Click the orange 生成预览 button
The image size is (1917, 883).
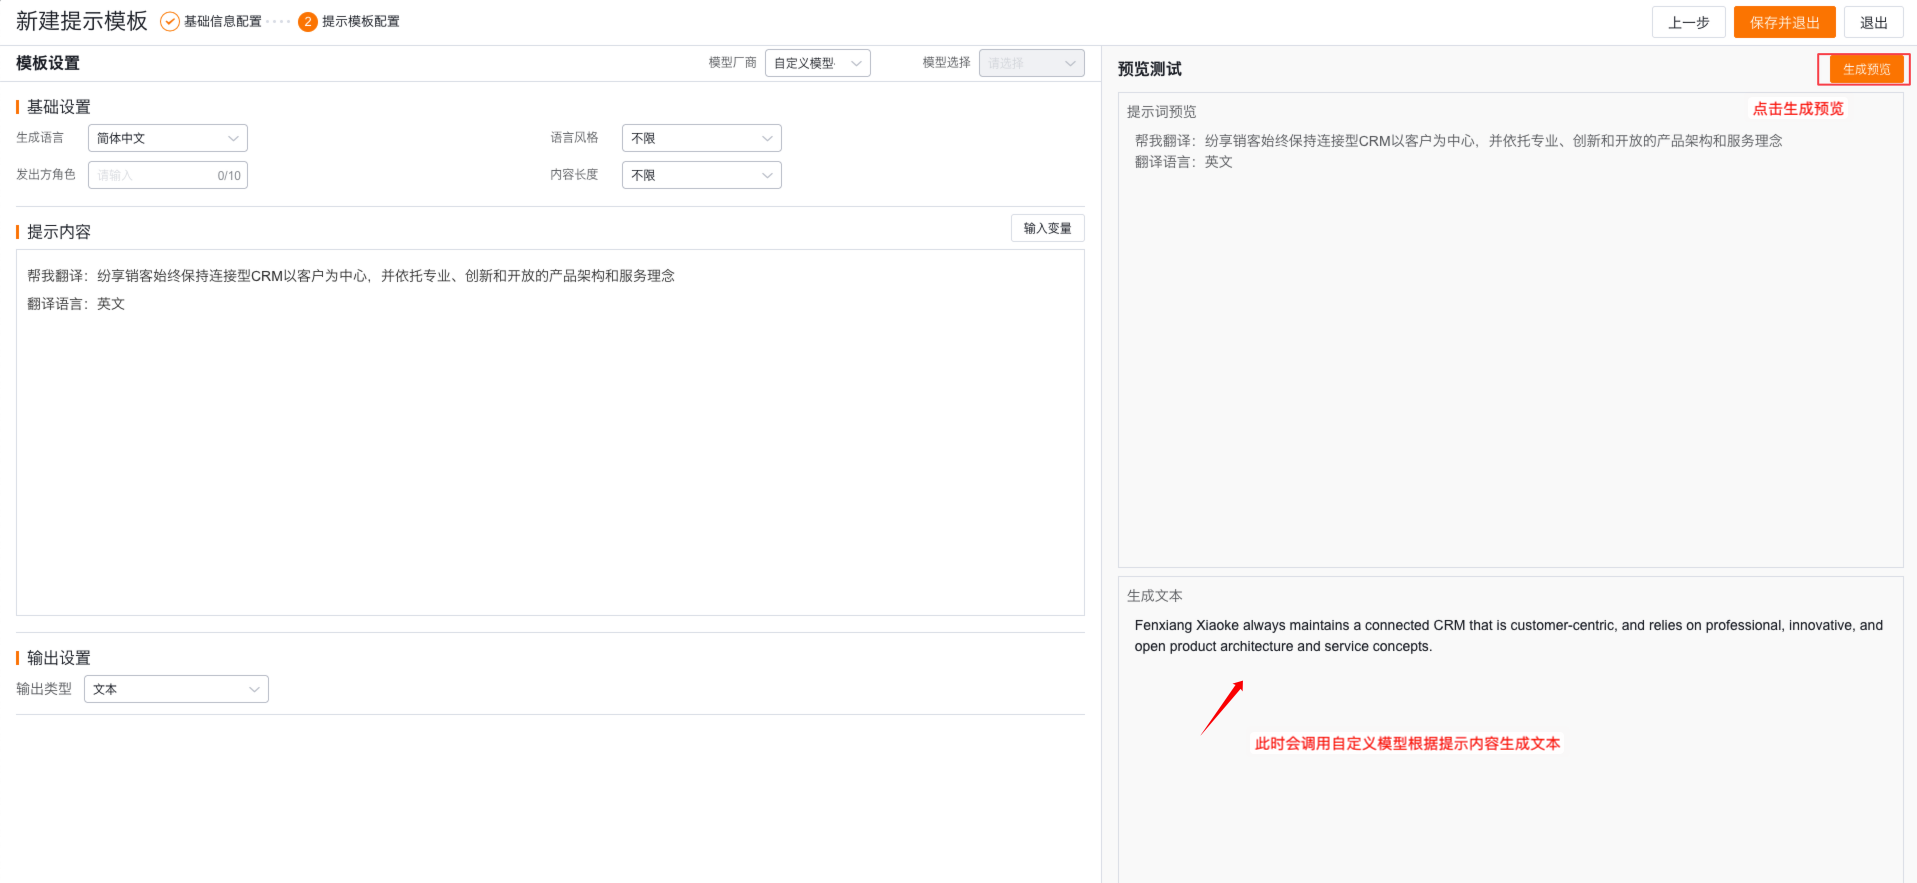click(x=1866, y=69)
